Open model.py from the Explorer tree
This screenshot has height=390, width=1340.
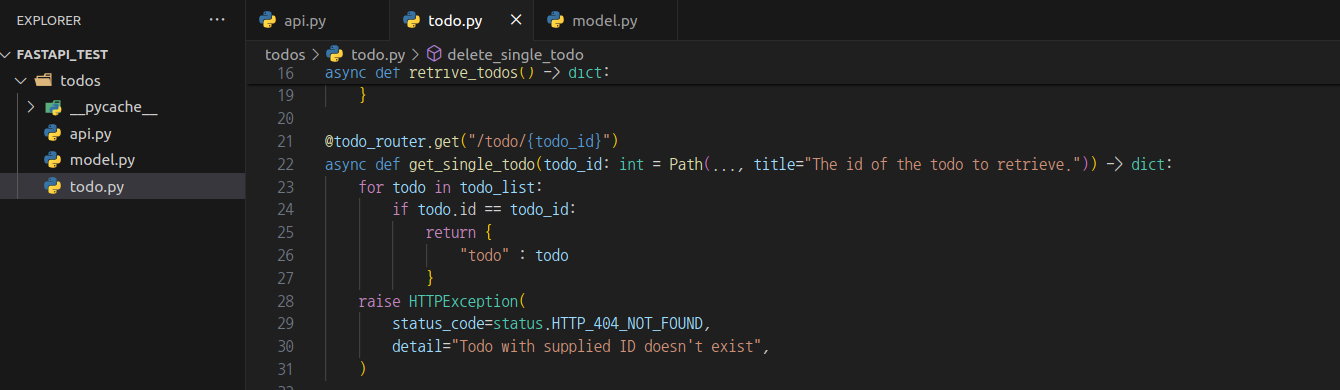tap(102, 159)
